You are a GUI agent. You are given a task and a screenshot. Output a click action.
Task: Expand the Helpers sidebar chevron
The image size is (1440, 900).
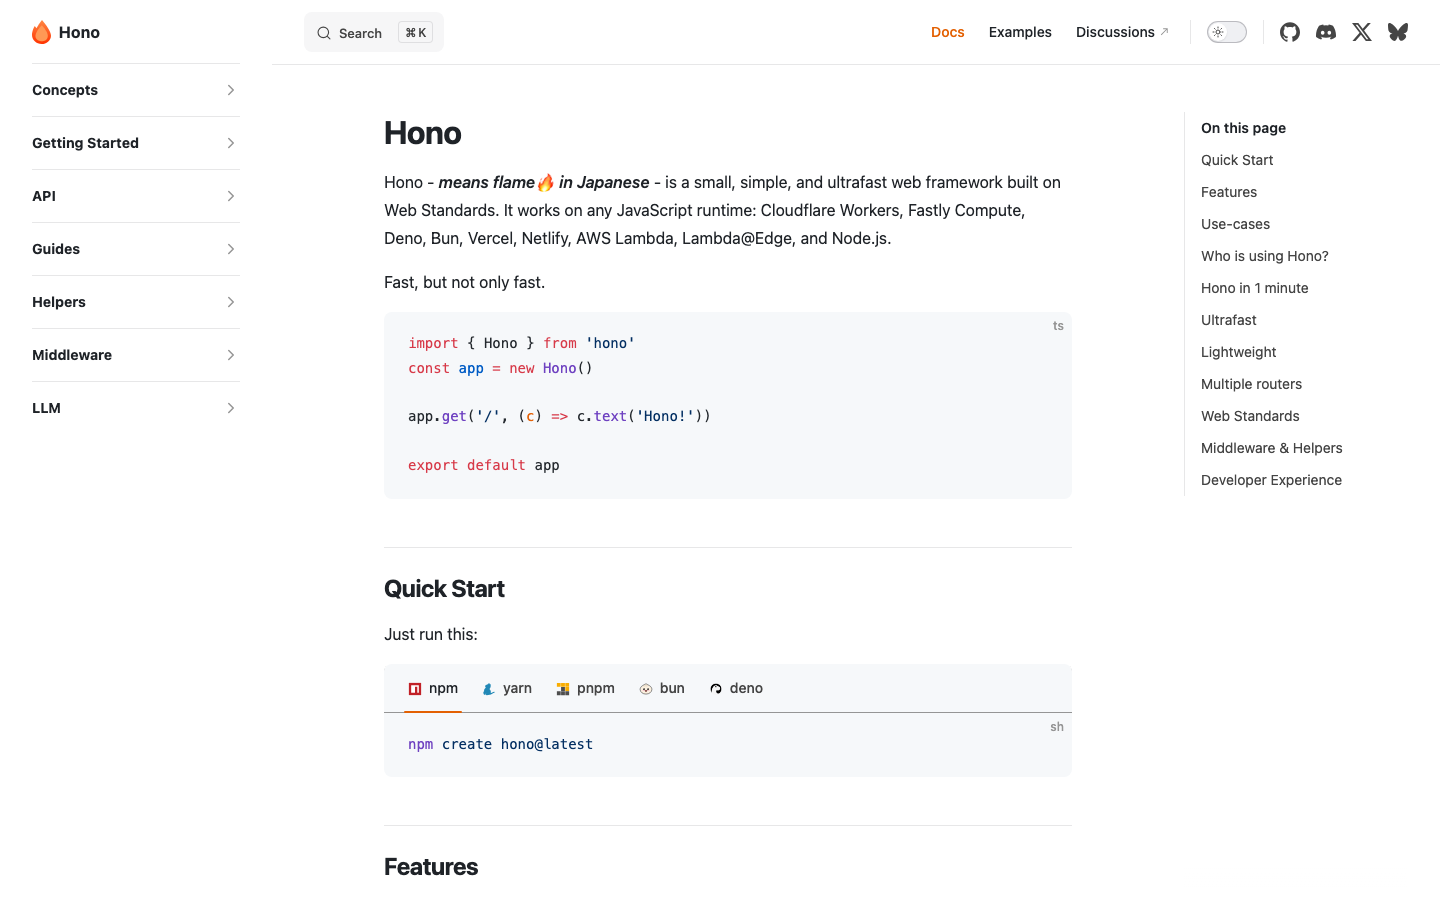pyautogui.click(x=231, y=302)
